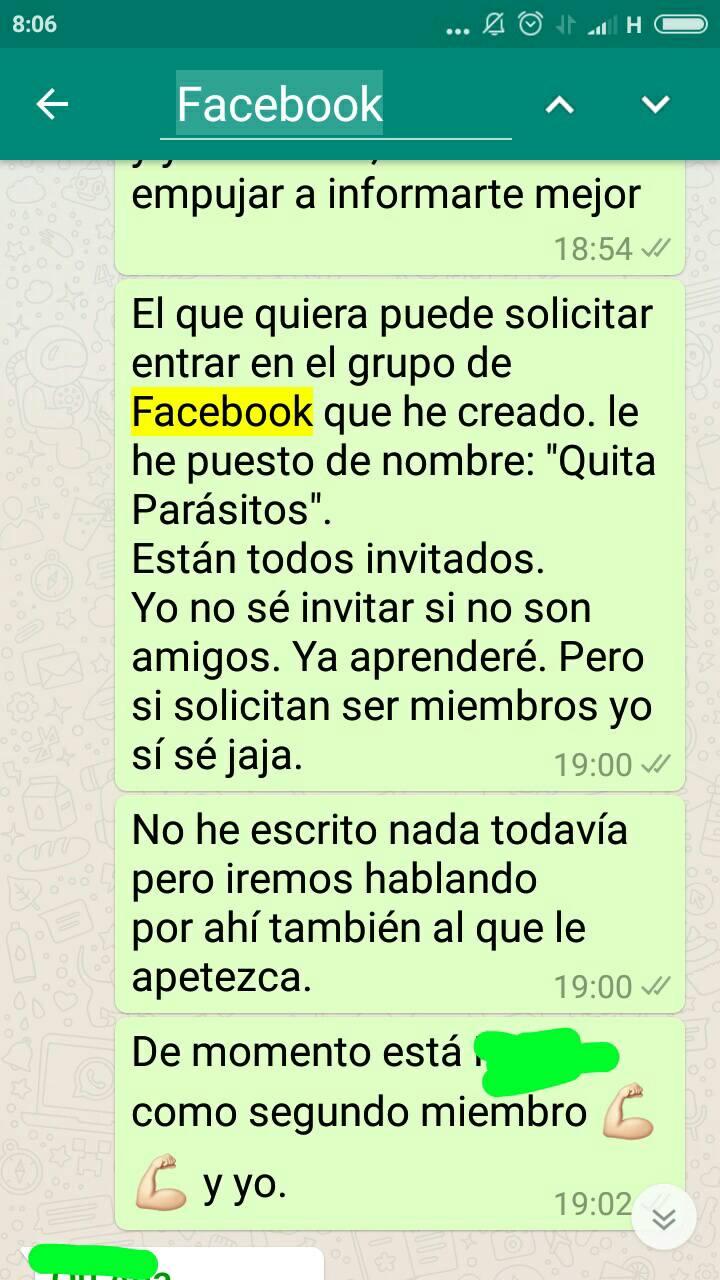Tap the mute notification icon in status bar

point(493,24)
